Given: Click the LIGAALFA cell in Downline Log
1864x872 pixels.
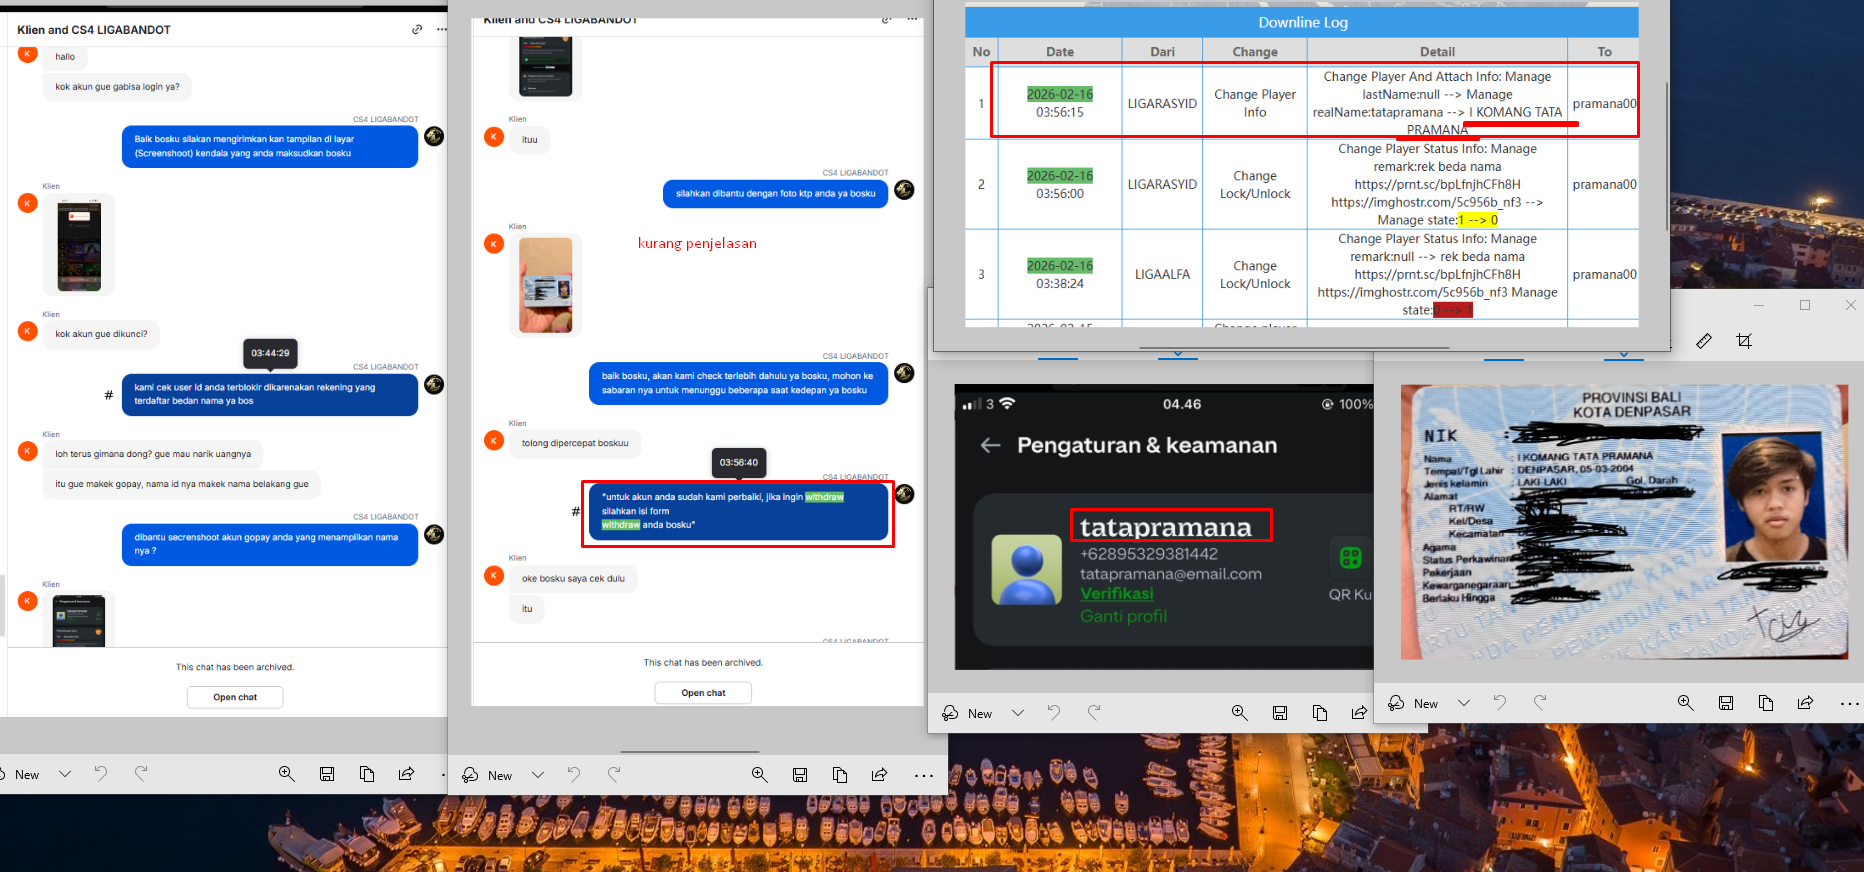Looking at the screenshot, I should coord(1162,274).
